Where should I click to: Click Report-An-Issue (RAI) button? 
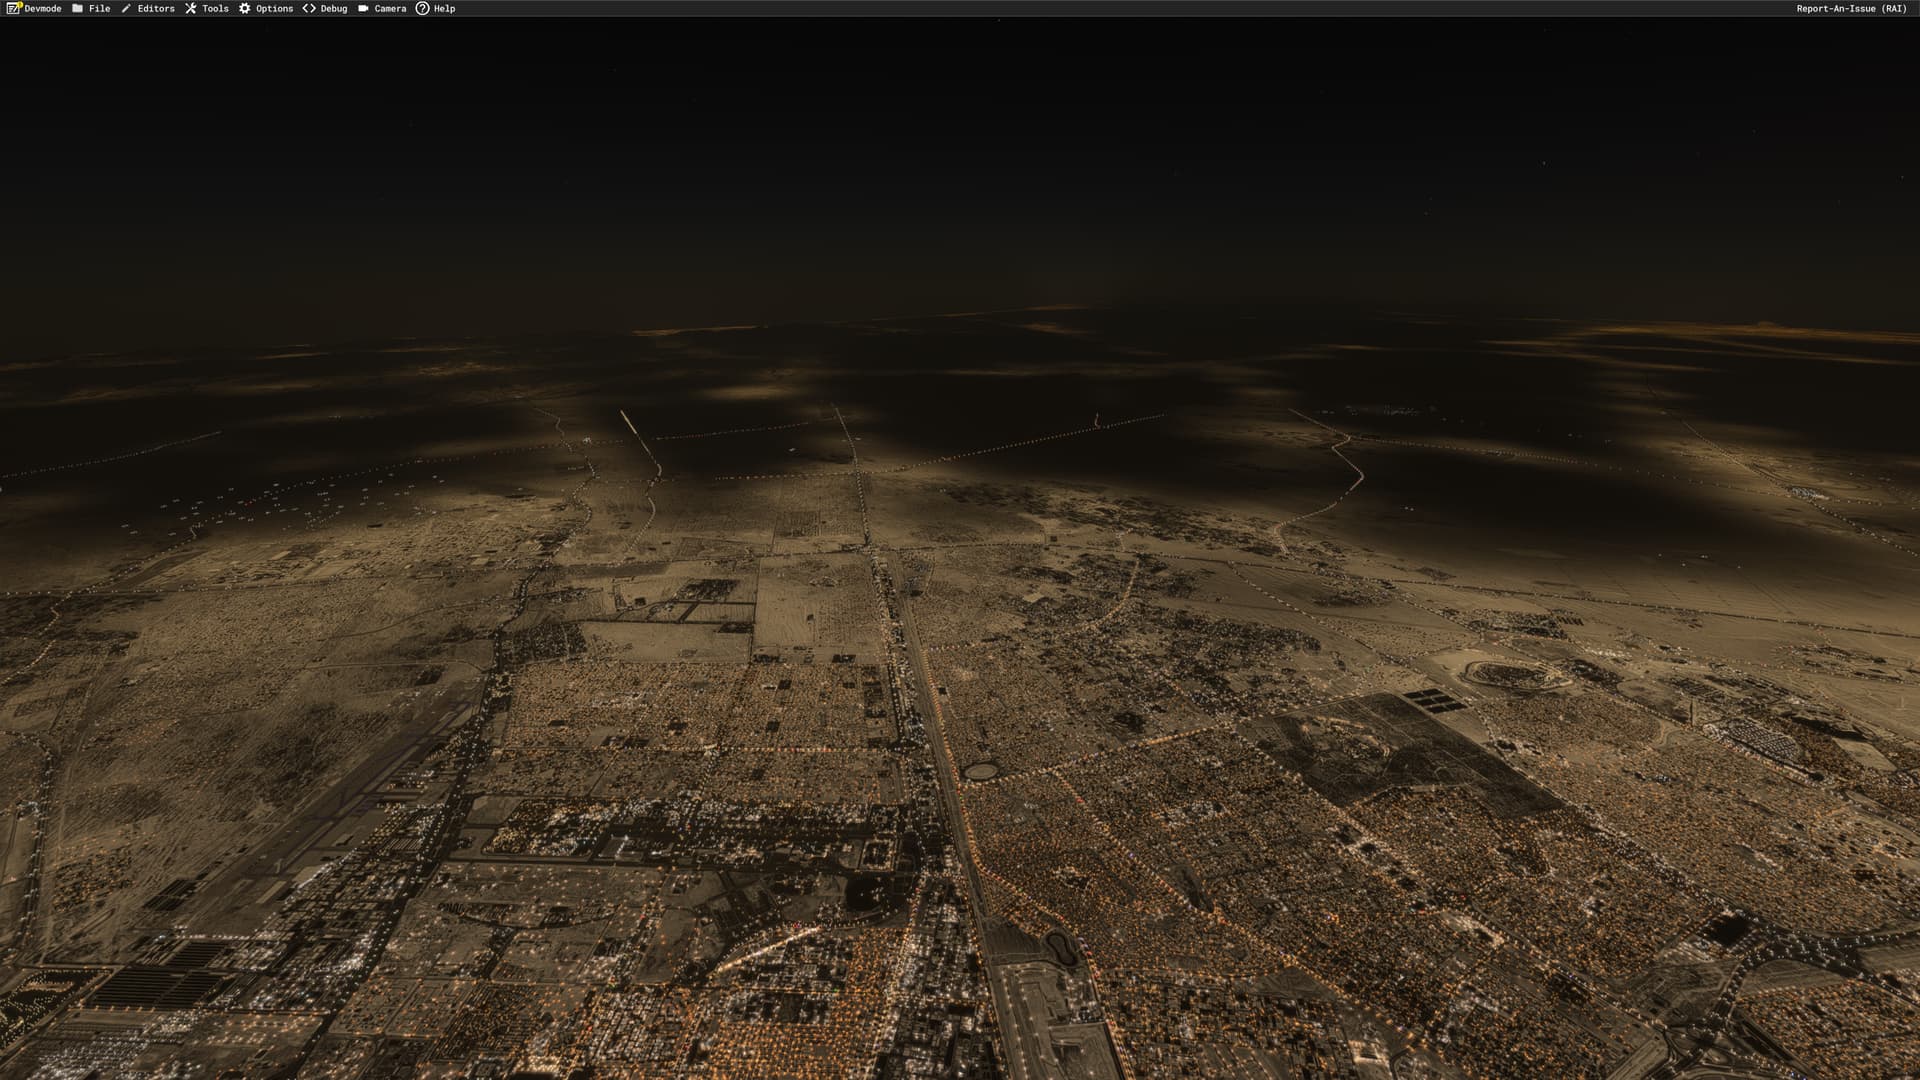coord(1851,8)
